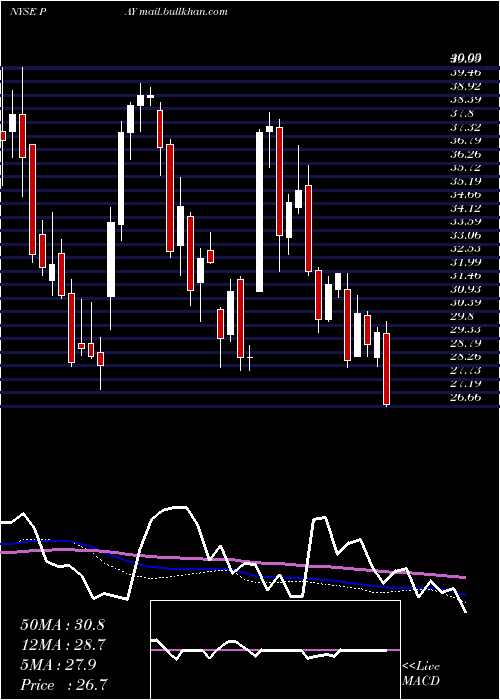500x700 pixels.
Task: Click the 33.59 price level label
Action: pos(466,221)
